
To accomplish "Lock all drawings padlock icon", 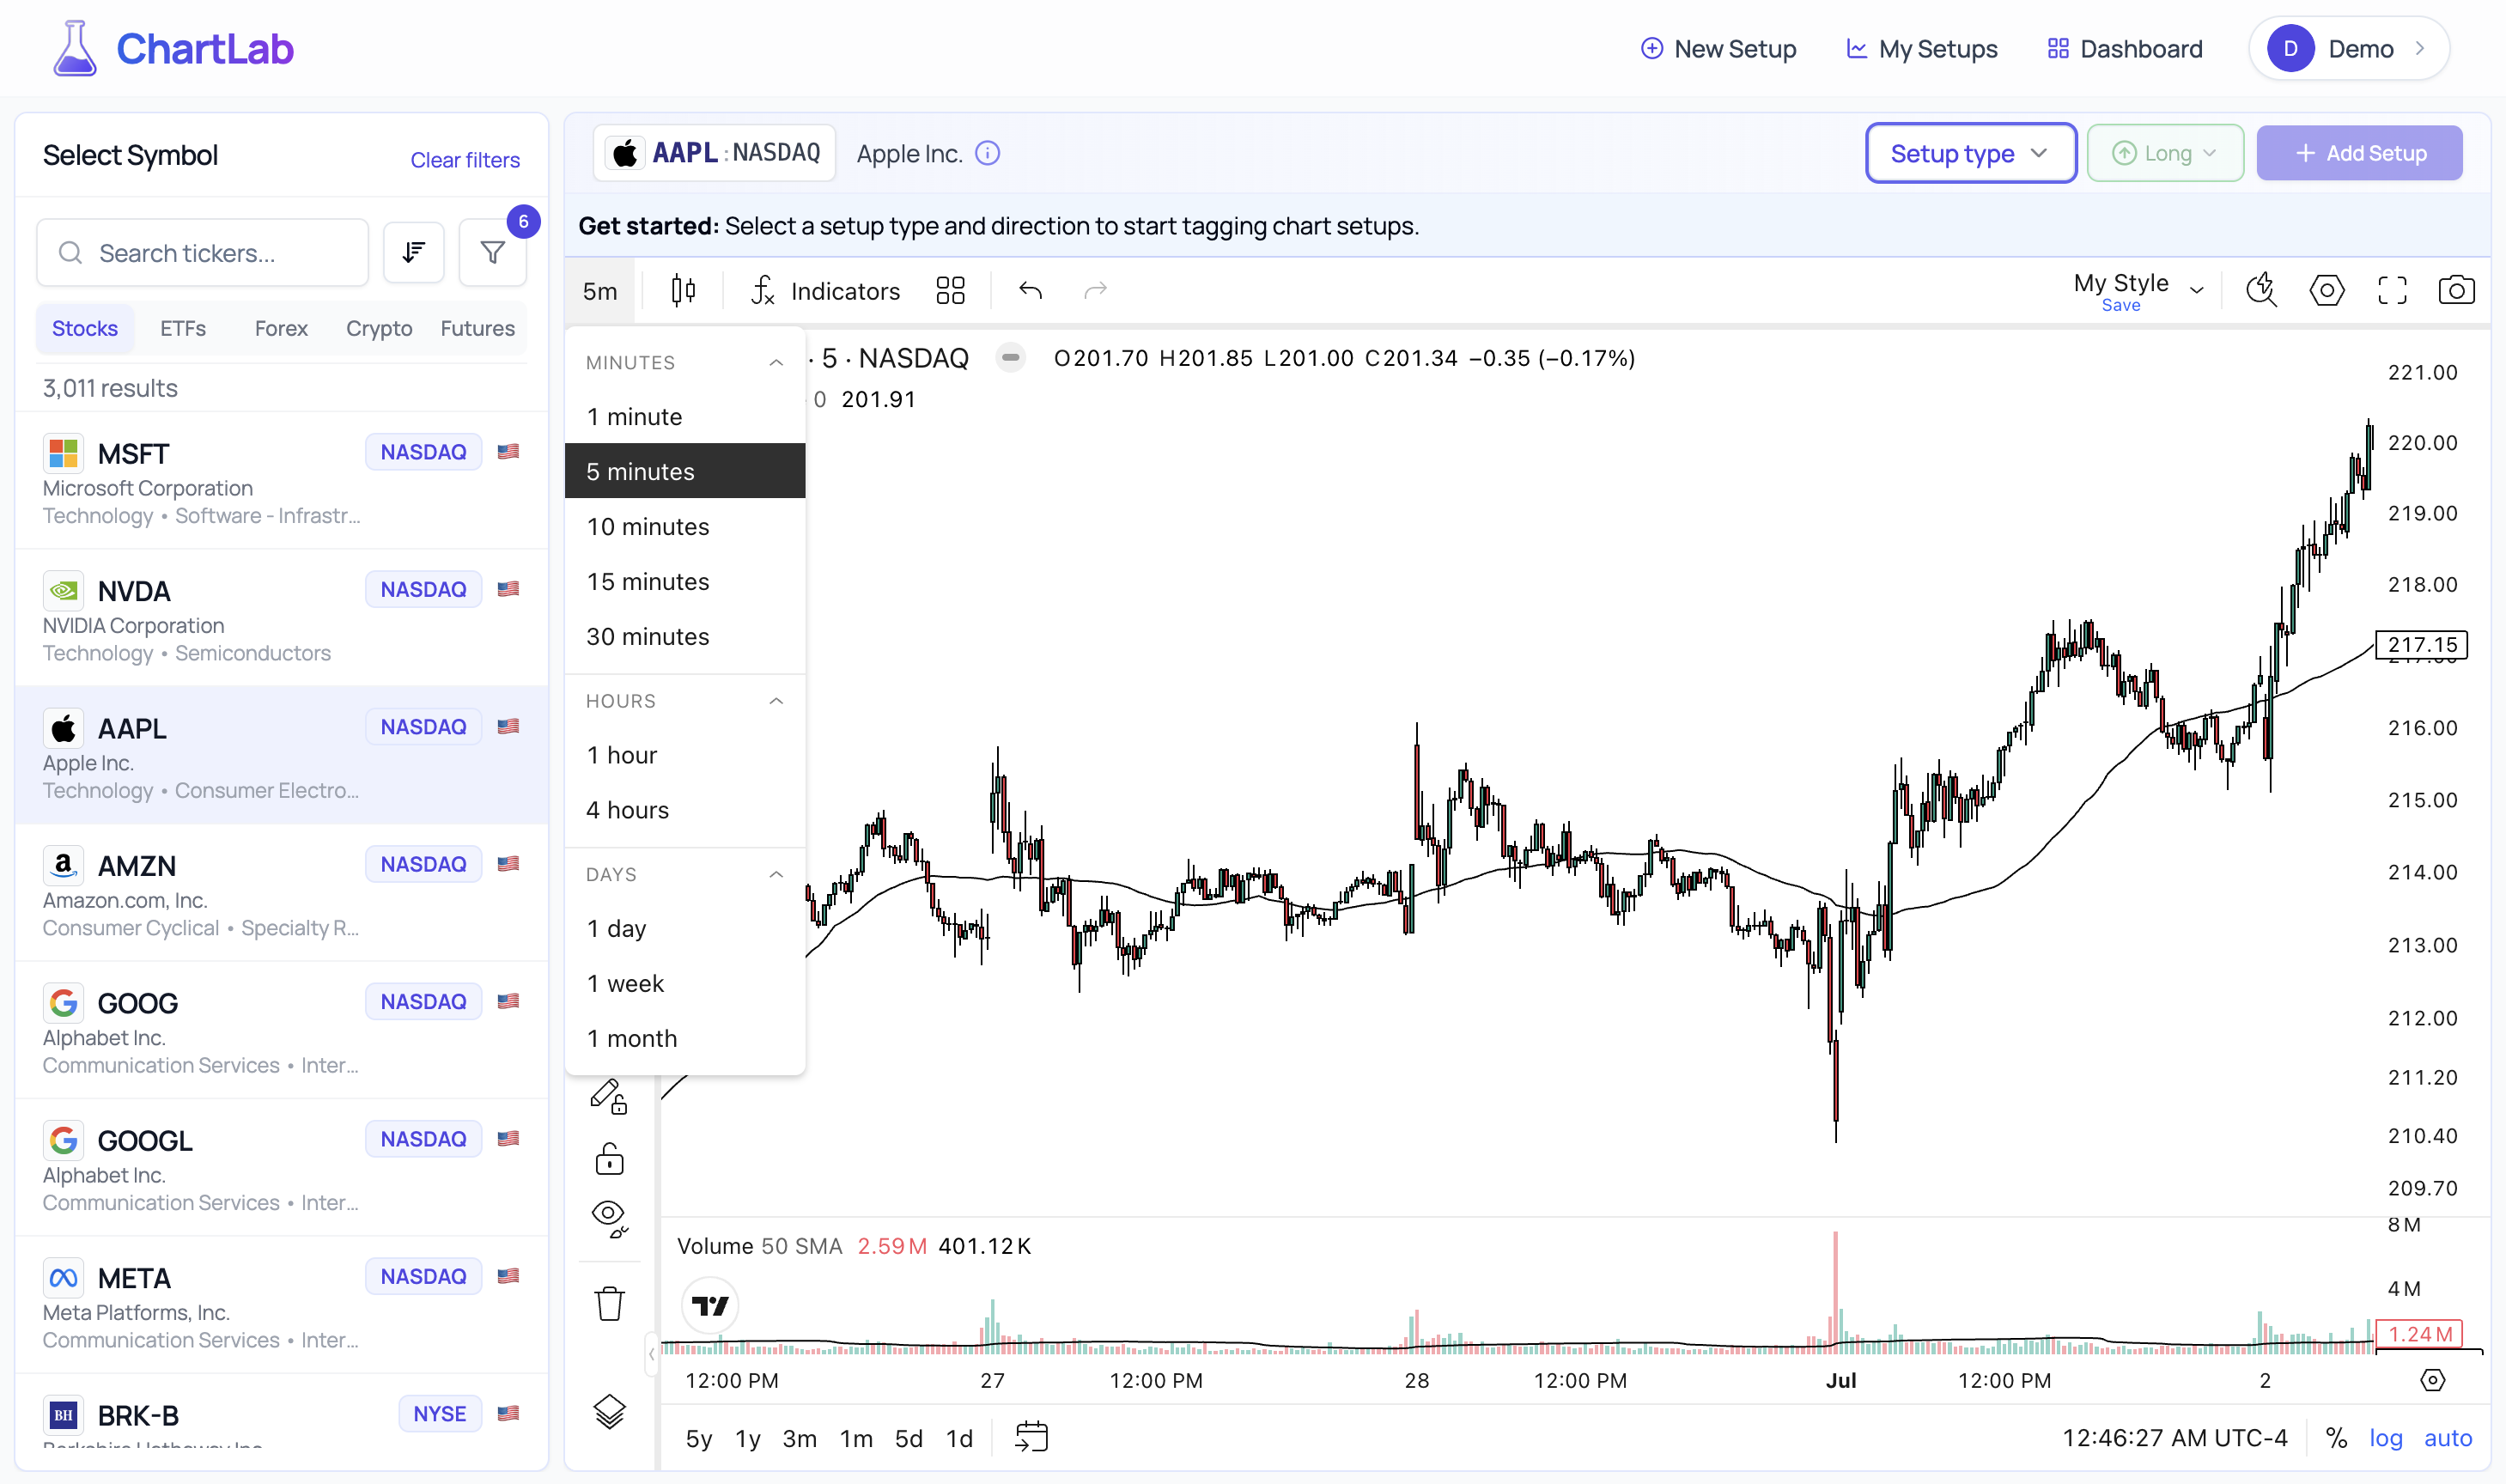I will 609,1159.
